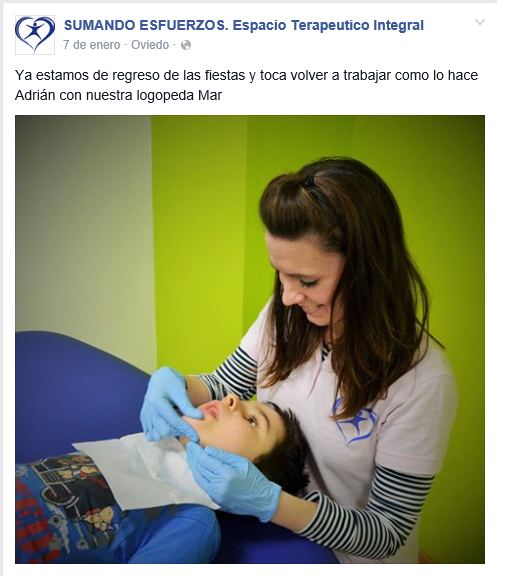Click the therapist's face in the photo
505x576 pixels.
(307, 281)
